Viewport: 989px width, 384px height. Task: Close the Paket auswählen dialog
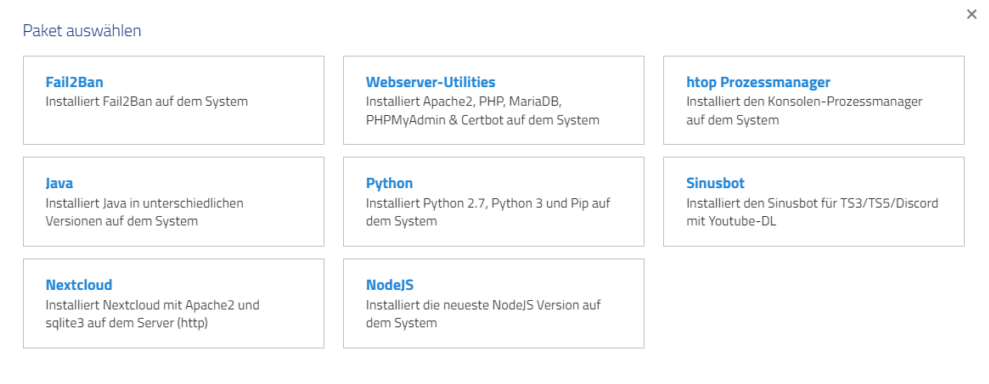point(971,15)
